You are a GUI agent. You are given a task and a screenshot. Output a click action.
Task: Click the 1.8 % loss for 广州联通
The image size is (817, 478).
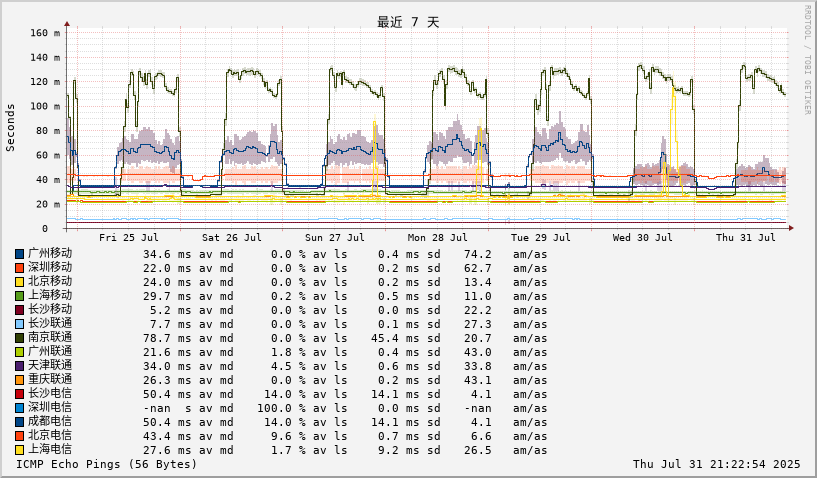click(x=288, y=353)
